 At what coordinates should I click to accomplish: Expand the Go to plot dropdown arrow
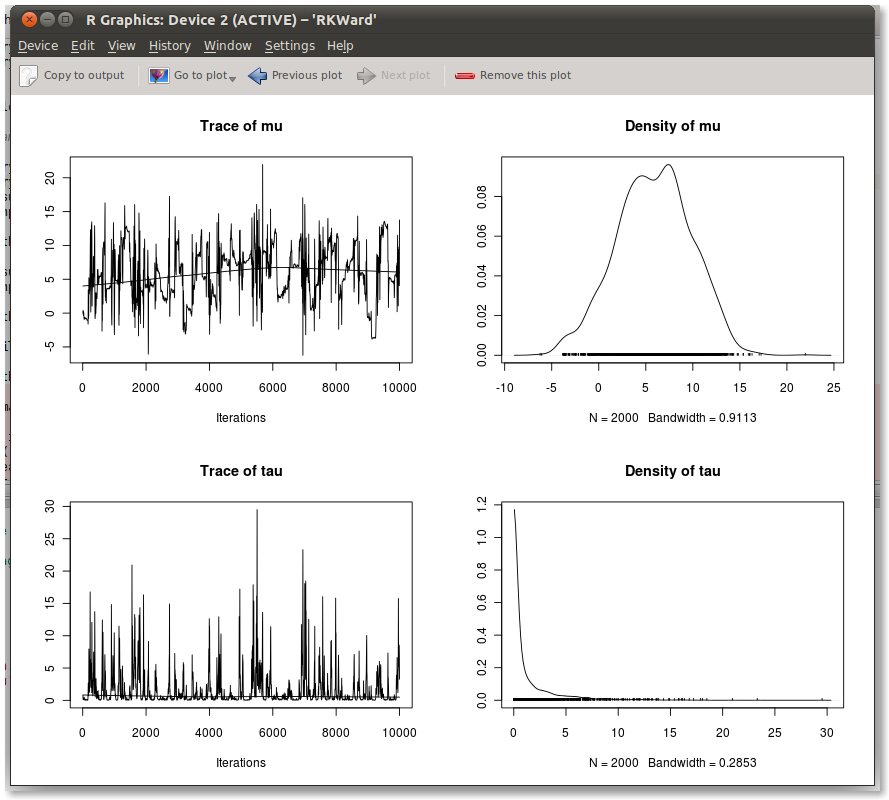point(233,78)
